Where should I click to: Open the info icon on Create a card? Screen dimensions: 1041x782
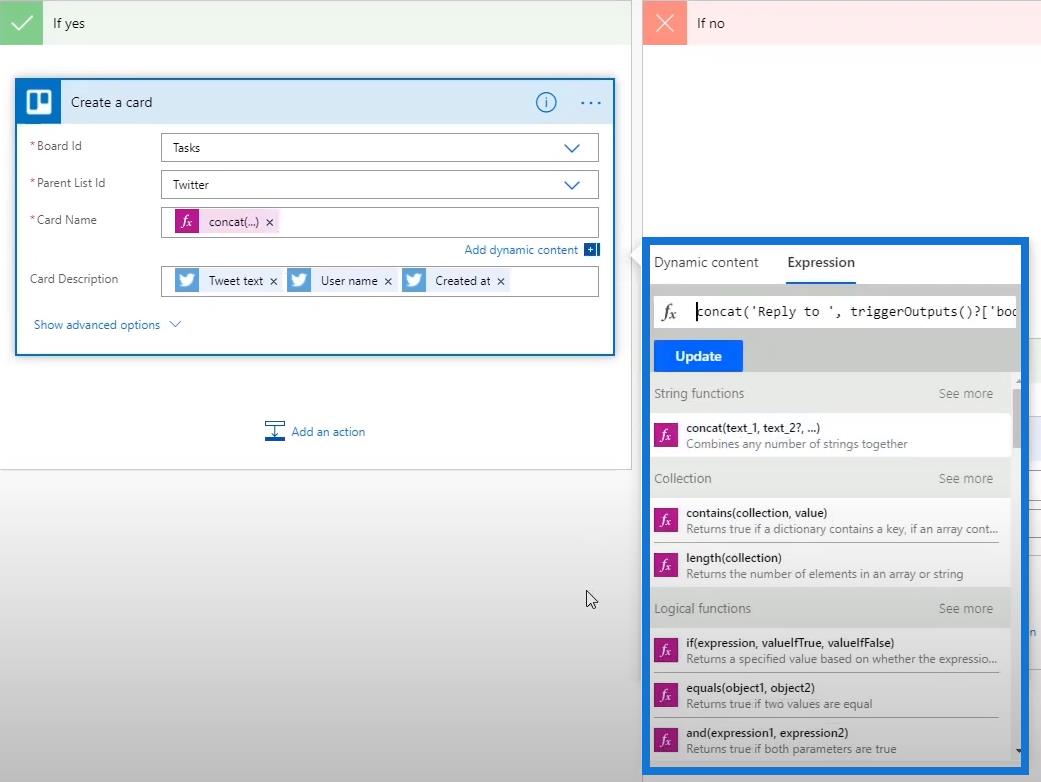(x=546, y=102)
